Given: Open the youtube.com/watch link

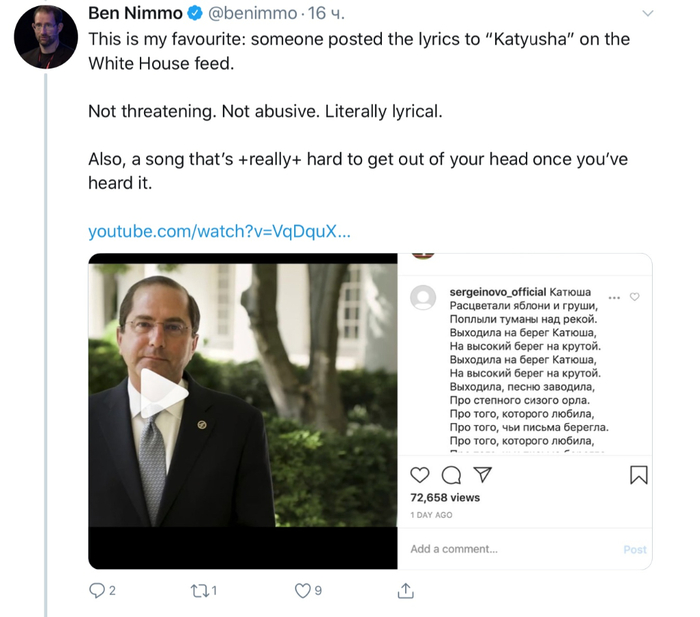Looking at the screenshot, I should click(219, 231).
